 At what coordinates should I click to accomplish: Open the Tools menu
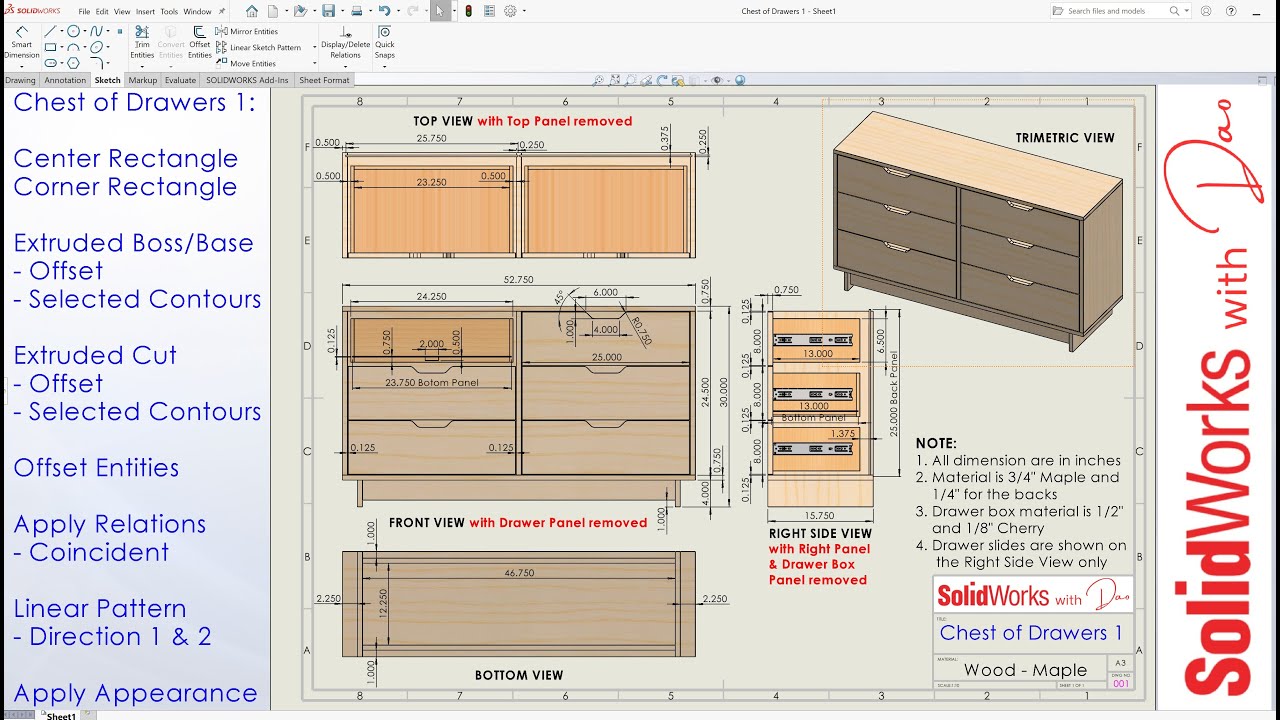[x=169, y=11]
